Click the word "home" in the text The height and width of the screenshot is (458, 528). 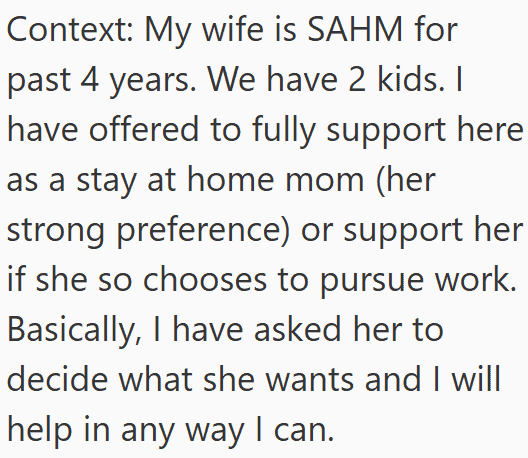tap(231, 179)
